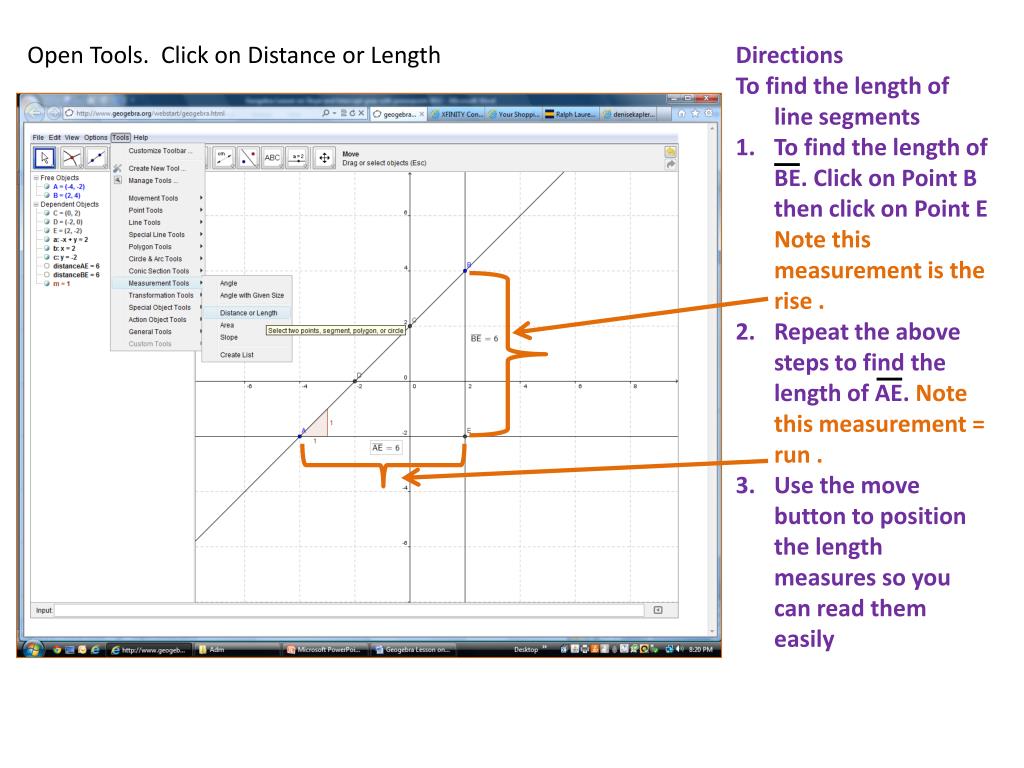Open the View menu
Viewport: 1024px width, 768px height.
tap(72, 138)
